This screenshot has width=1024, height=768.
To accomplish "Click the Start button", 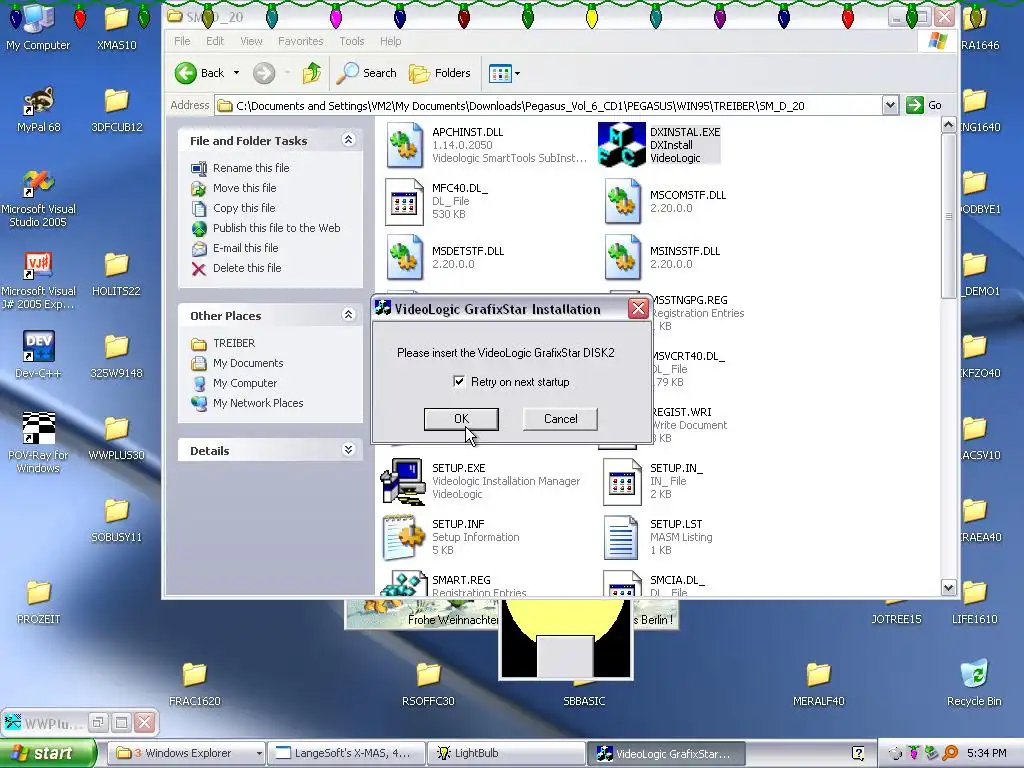I will (46, 753).
